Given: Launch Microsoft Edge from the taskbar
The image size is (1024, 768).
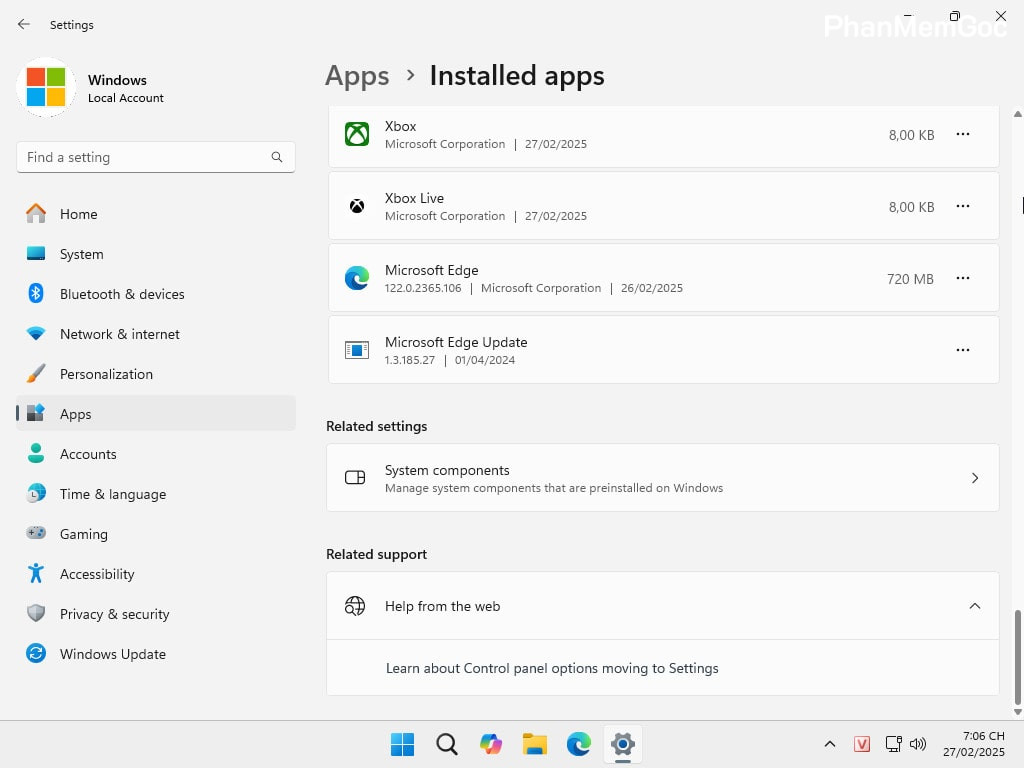Looking at the screenshot, I should point(578,744).
